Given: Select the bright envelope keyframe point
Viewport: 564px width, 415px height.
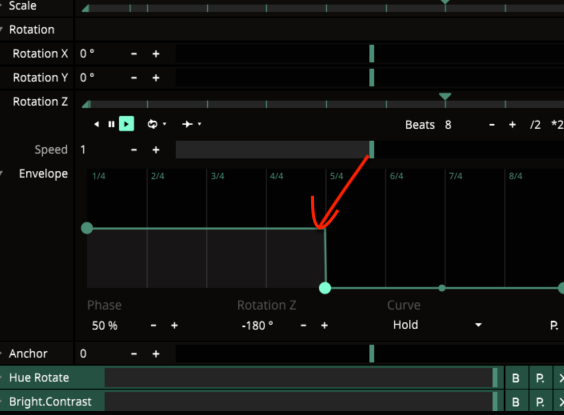Looking at the screenshot, I should [325, 288].
